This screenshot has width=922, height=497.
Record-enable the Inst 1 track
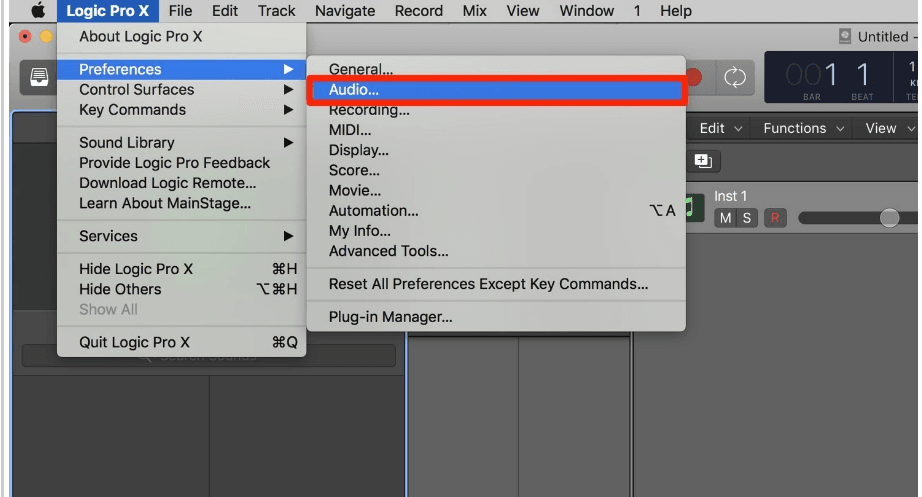click(x=775, y=218)
